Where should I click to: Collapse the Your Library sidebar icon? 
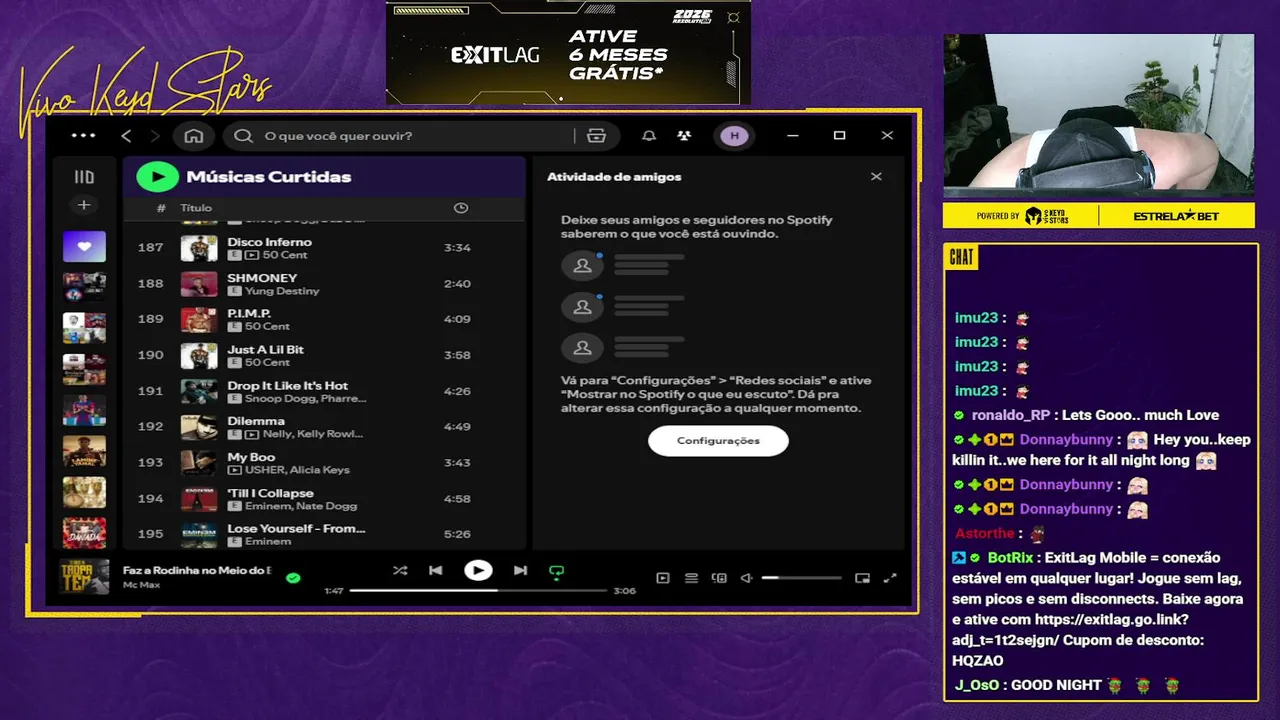tap(84, 177)
